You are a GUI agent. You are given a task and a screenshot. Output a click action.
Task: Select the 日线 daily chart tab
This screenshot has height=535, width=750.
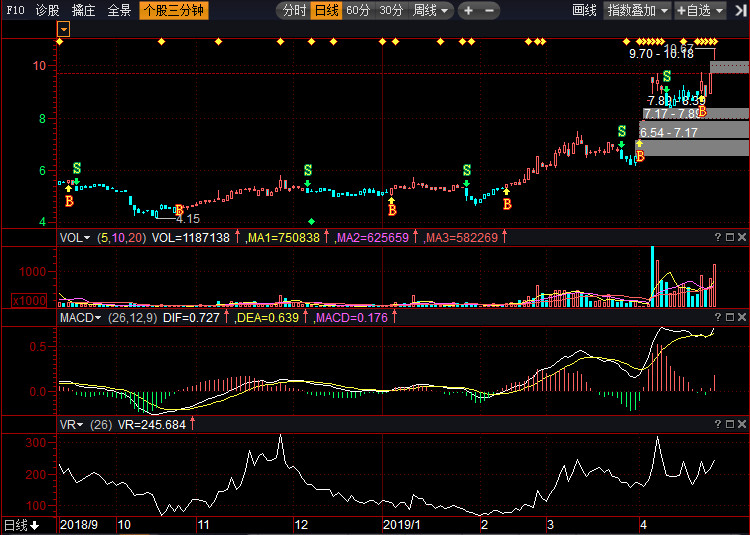[327, 10]
